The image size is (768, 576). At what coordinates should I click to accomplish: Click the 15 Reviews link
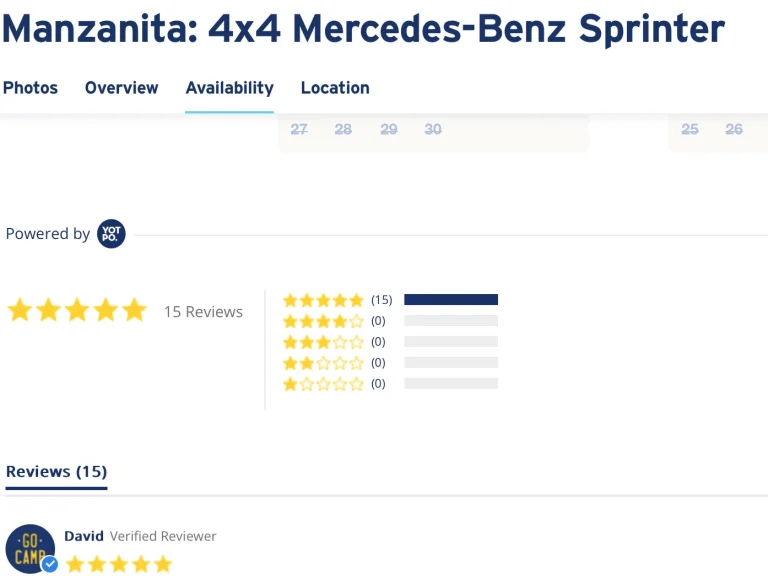(203, 312)
